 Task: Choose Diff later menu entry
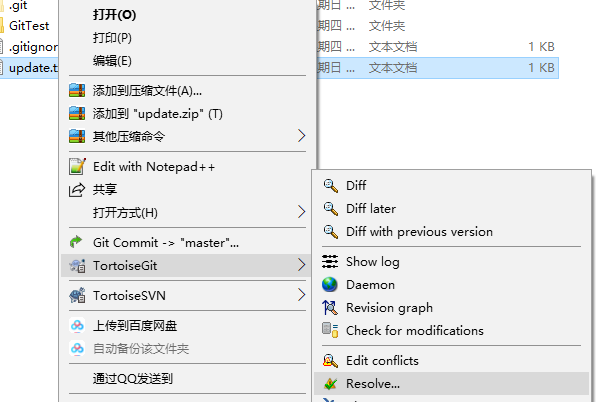coord(371,209)
